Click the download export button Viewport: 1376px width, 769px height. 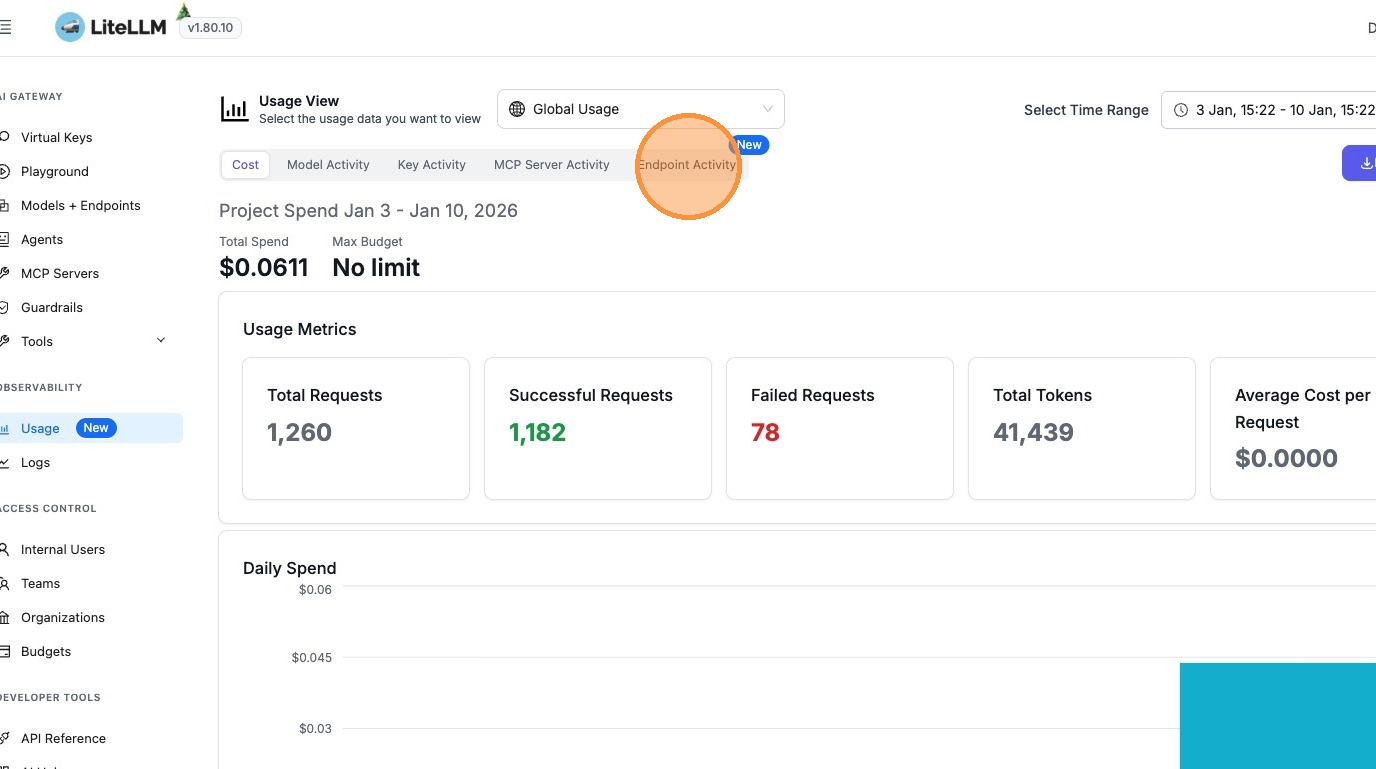click(1362, 163)
